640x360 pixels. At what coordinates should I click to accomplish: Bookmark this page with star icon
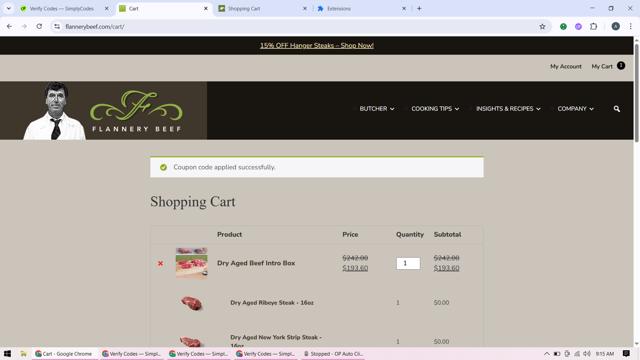pos(542,27)
